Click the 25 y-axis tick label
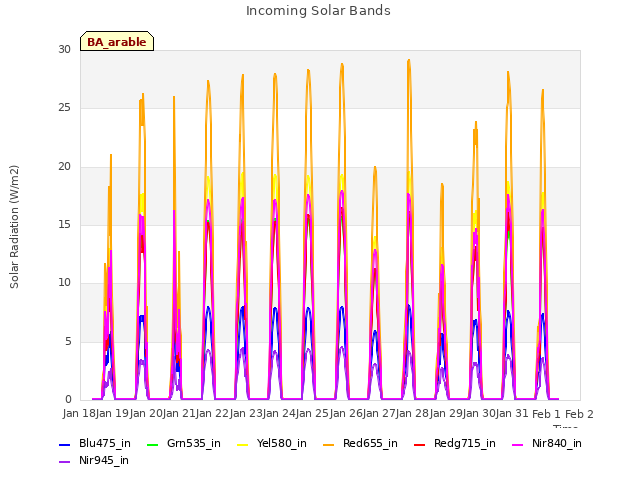The width and height of the screenshot is (640, 480). coord(64,108)
